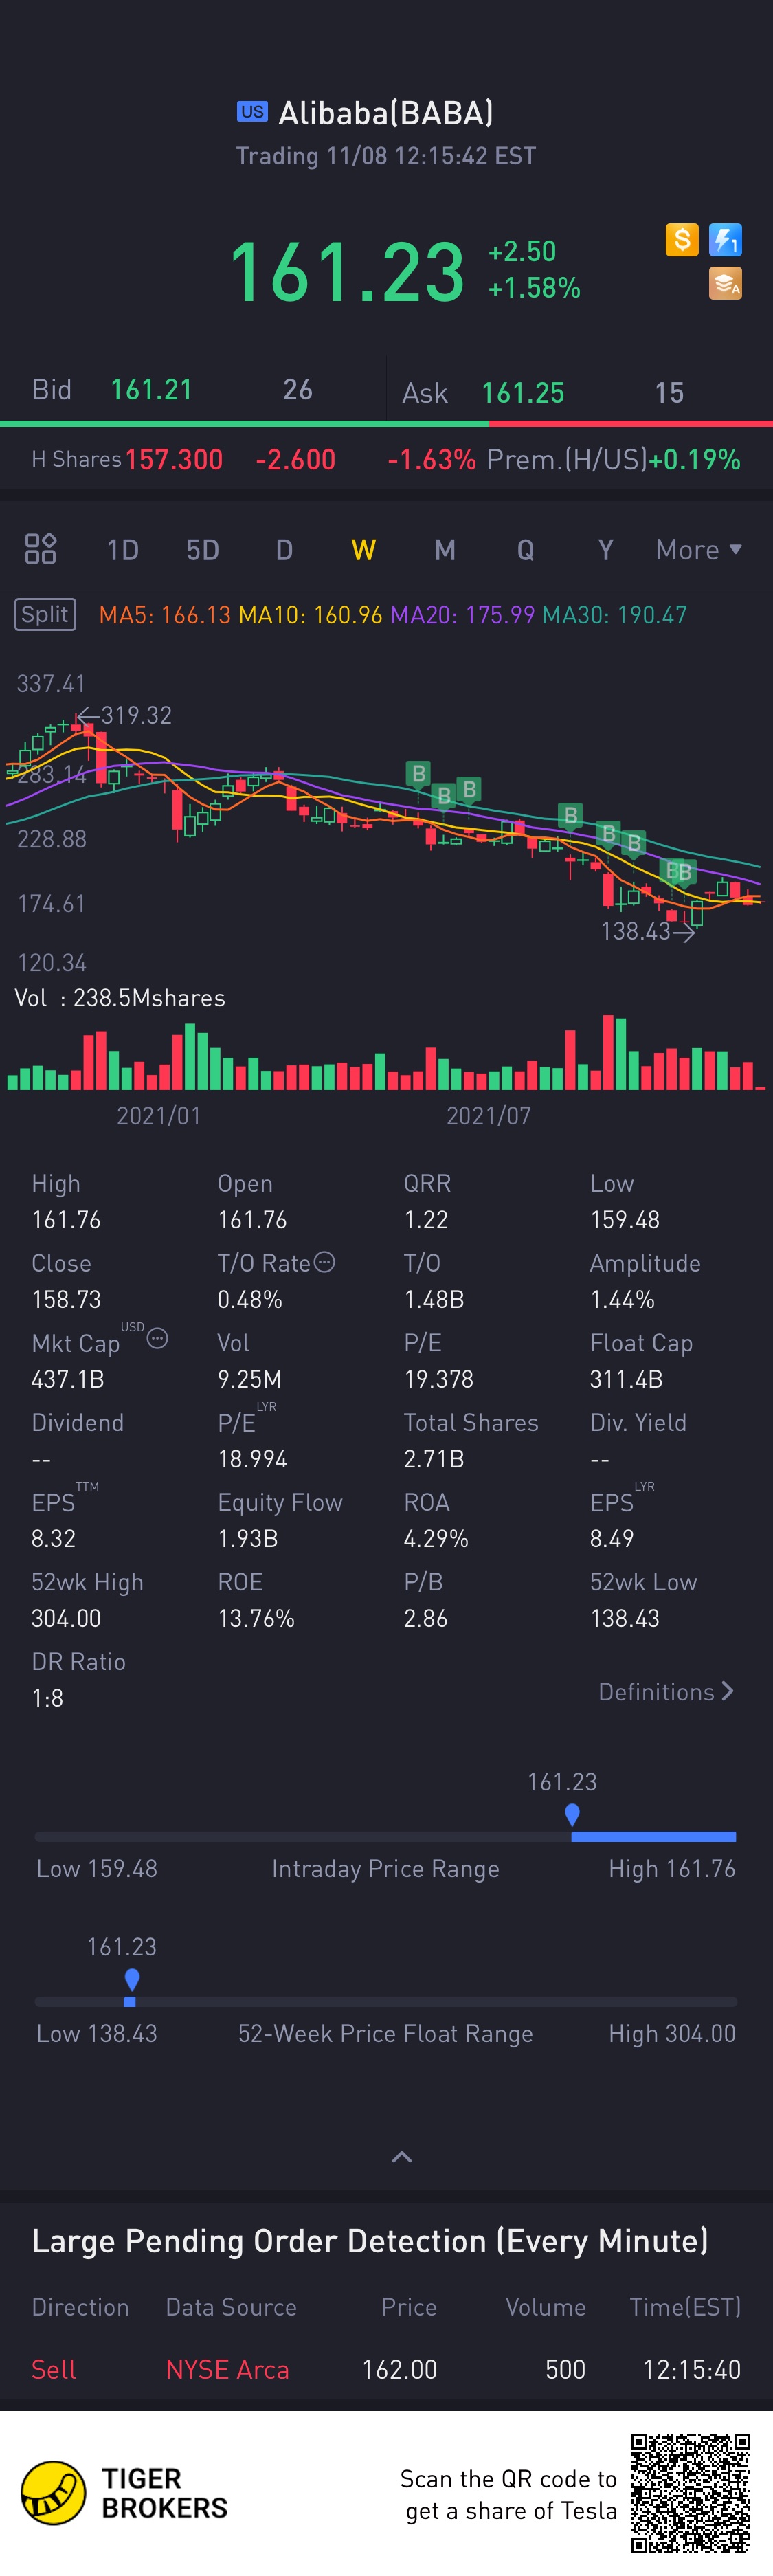Image resolution: width=773 pixels, height=2576 pixels.
Task: Tap the DR Ratio 1:8 value
Action: (47, 1698)
